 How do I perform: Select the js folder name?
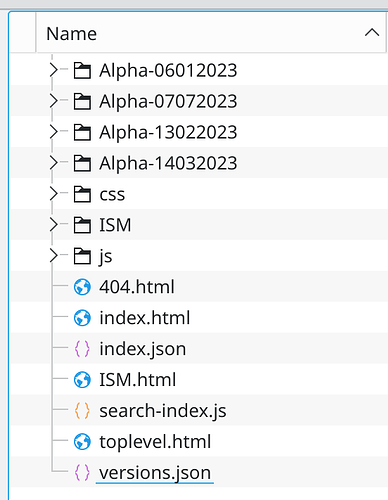(106, 257)
